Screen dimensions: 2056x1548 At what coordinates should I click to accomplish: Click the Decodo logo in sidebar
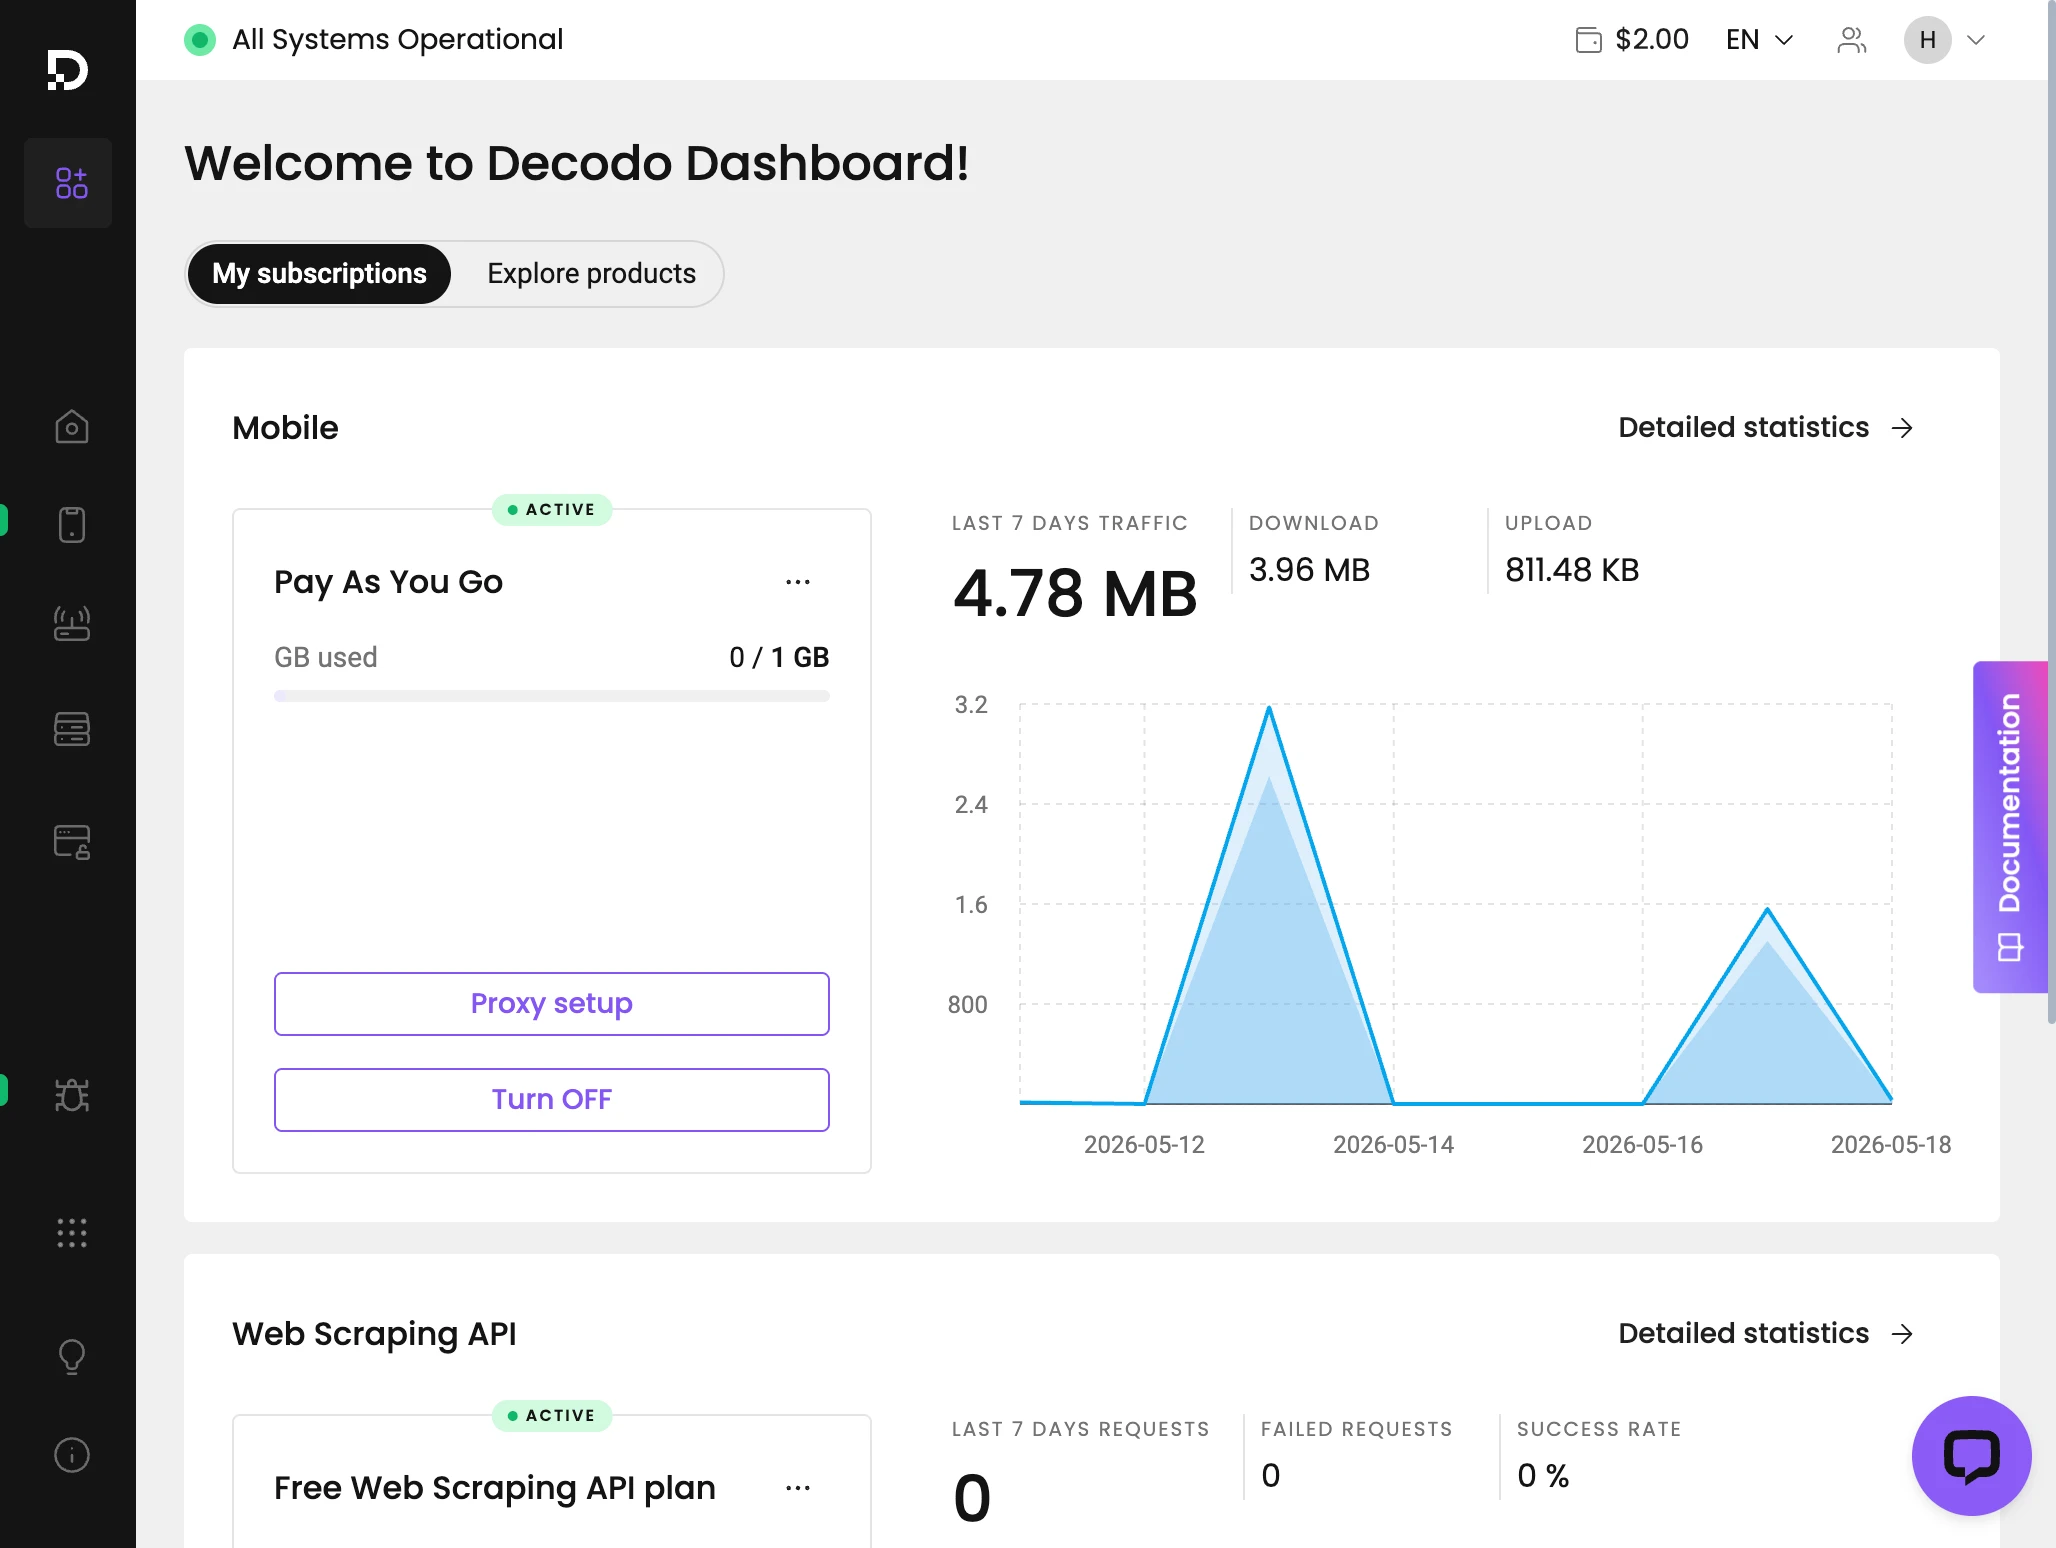coord(68,70)
